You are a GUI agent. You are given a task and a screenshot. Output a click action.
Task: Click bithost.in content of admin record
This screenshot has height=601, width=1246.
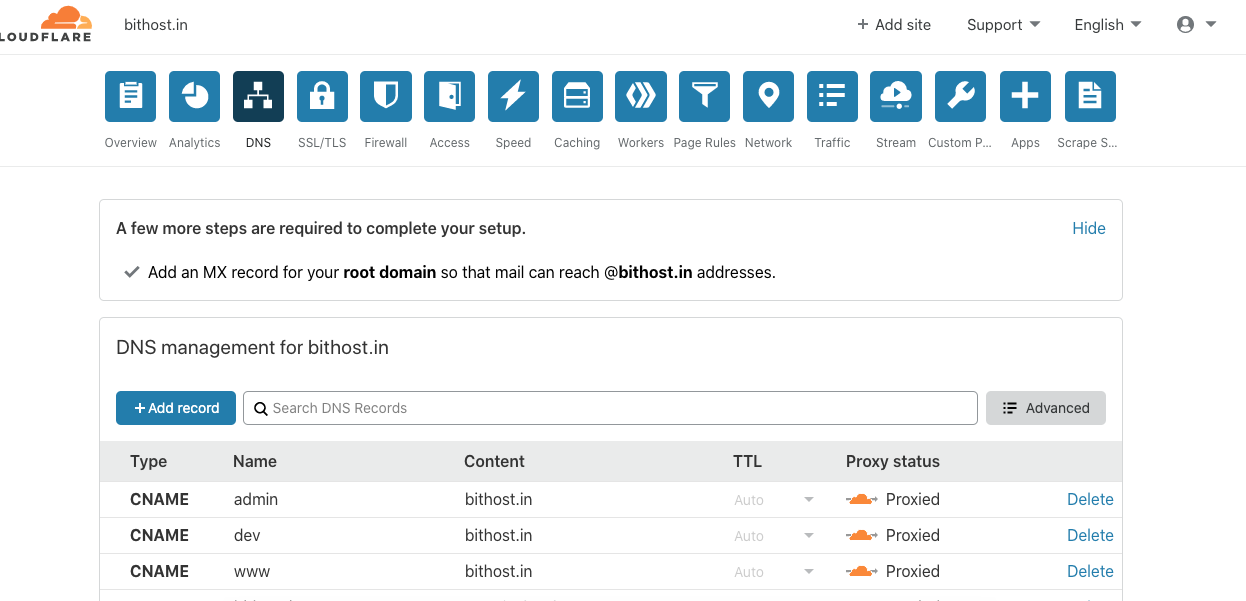[x=498, y=499]
